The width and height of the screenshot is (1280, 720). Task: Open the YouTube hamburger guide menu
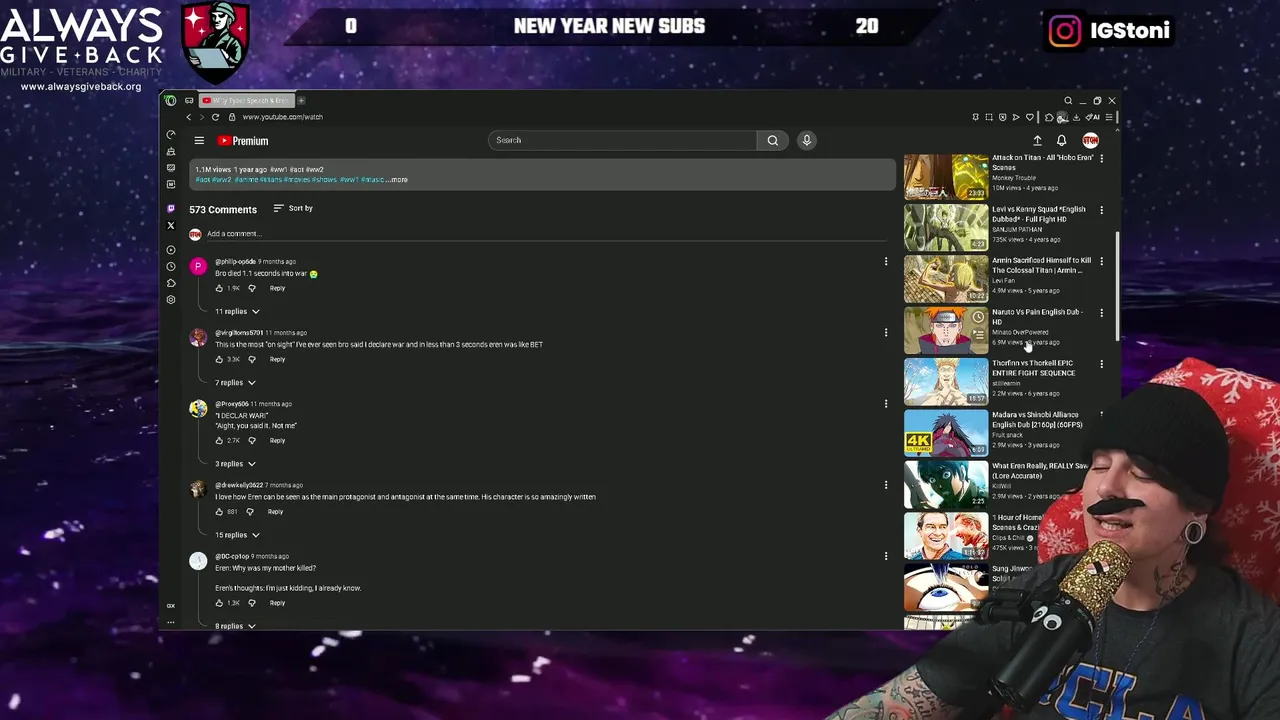click(x=199, y=141)
